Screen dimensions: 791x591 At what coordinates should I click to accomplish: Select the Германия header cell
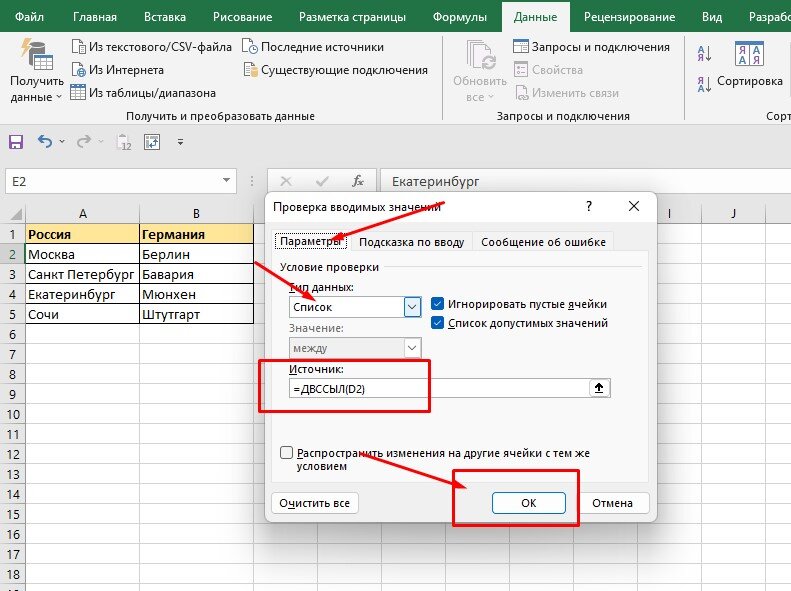(196, 234)
